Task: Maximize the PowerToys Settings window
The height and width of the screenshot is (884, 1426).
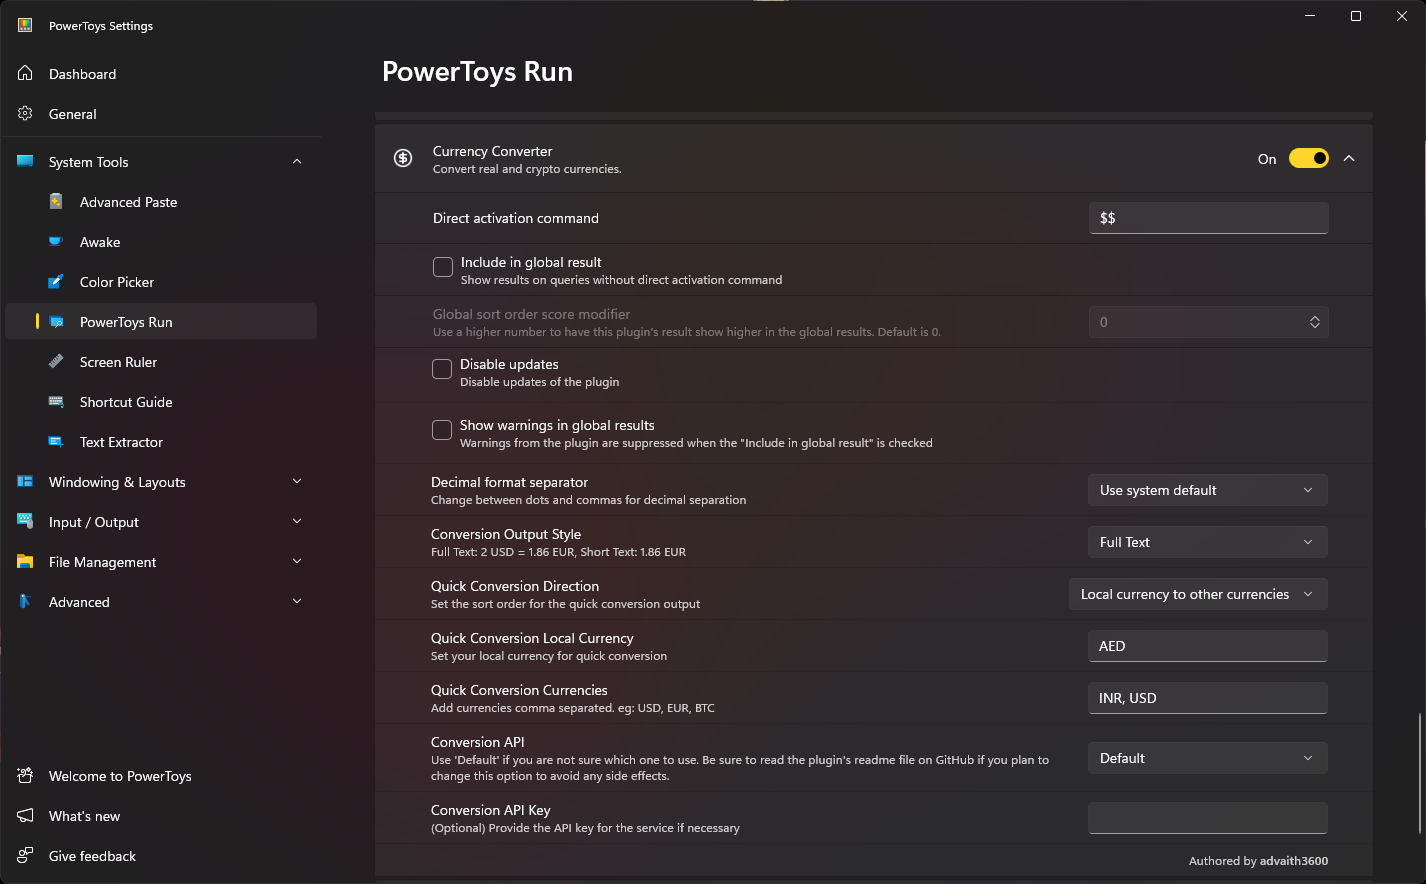Action: (x=1356, y=16)
